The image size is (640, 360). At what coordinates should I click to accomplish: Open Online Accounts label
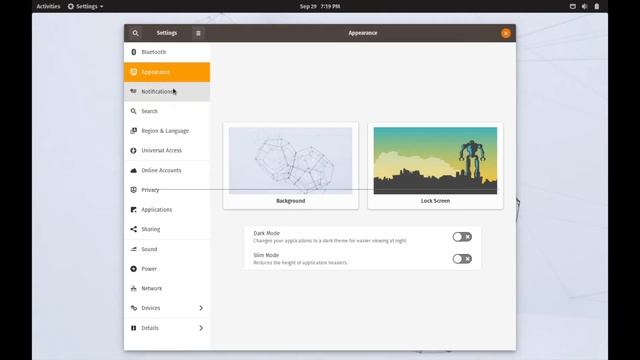coord(161,170)
